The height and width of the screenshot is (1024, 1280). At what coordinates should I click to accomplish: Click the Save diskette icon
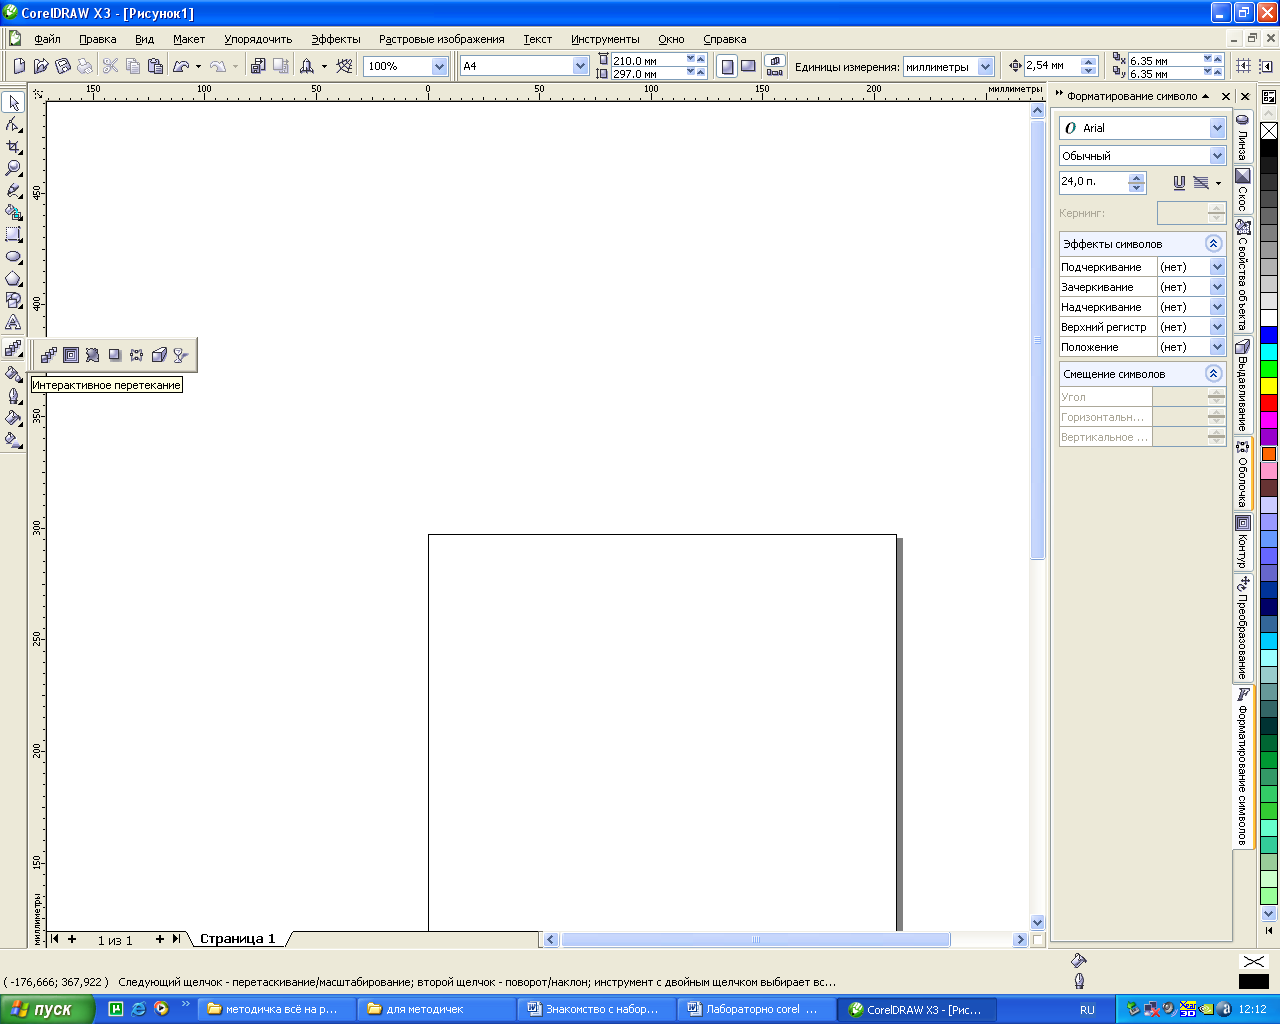click(x=63, y=66)
